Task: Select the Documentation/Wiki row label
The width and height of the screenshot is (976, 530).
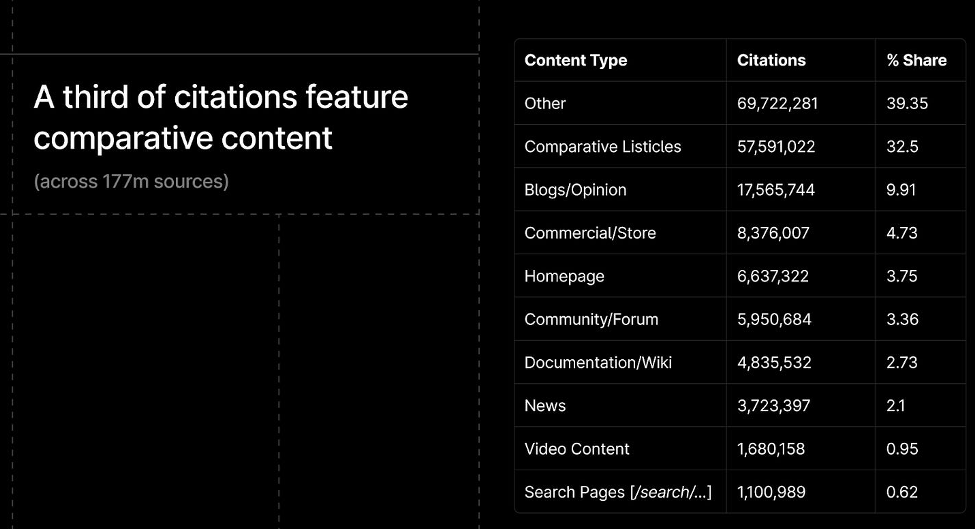Action: (x=598, y=362)
